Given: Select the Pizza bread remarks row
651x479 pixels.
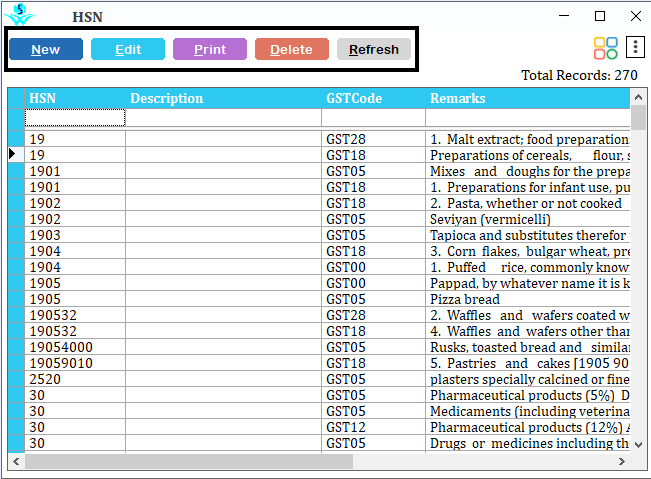Looking at the screenshot, I should click(x=528, y=299).
